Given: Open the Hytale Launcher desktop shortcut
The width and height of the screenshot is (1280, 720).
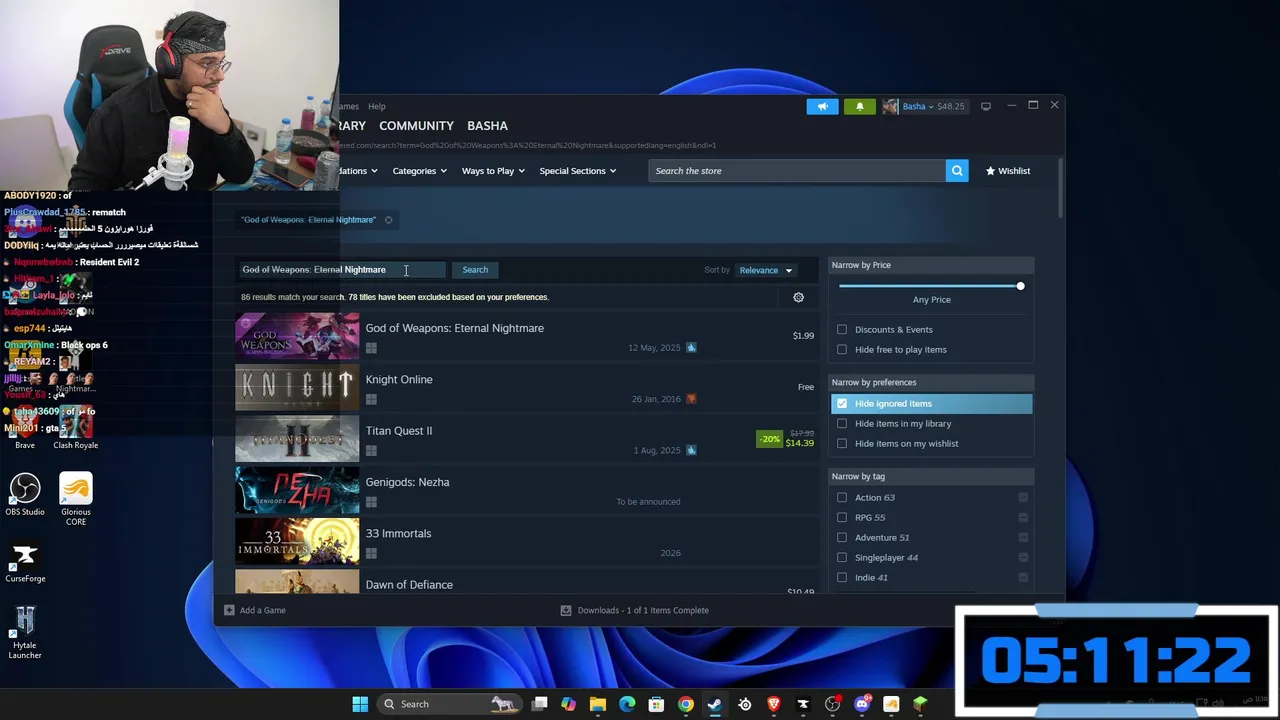Looking at the screenshot, I should (x=25, y=632).
